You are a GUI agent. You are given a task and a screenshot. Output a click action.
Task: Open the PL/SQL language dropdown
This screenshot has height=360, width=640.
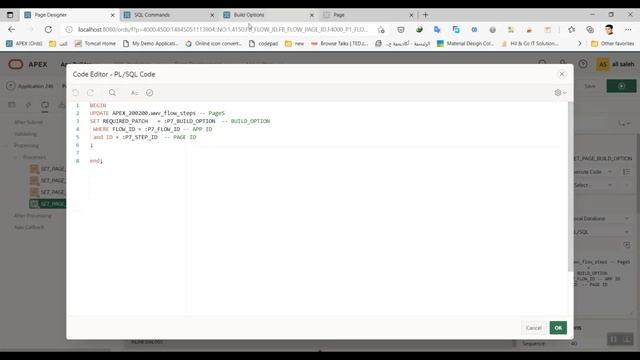click(x=603, y=232)
